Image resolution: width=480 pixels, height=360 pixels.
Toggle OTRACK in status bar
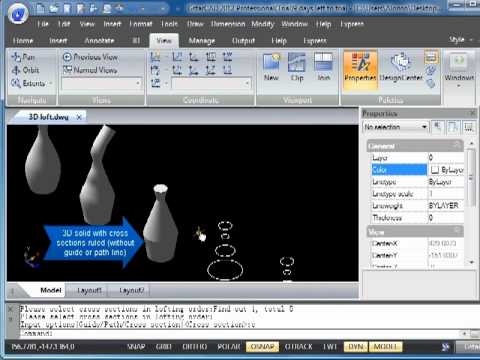tap(299, 347)
